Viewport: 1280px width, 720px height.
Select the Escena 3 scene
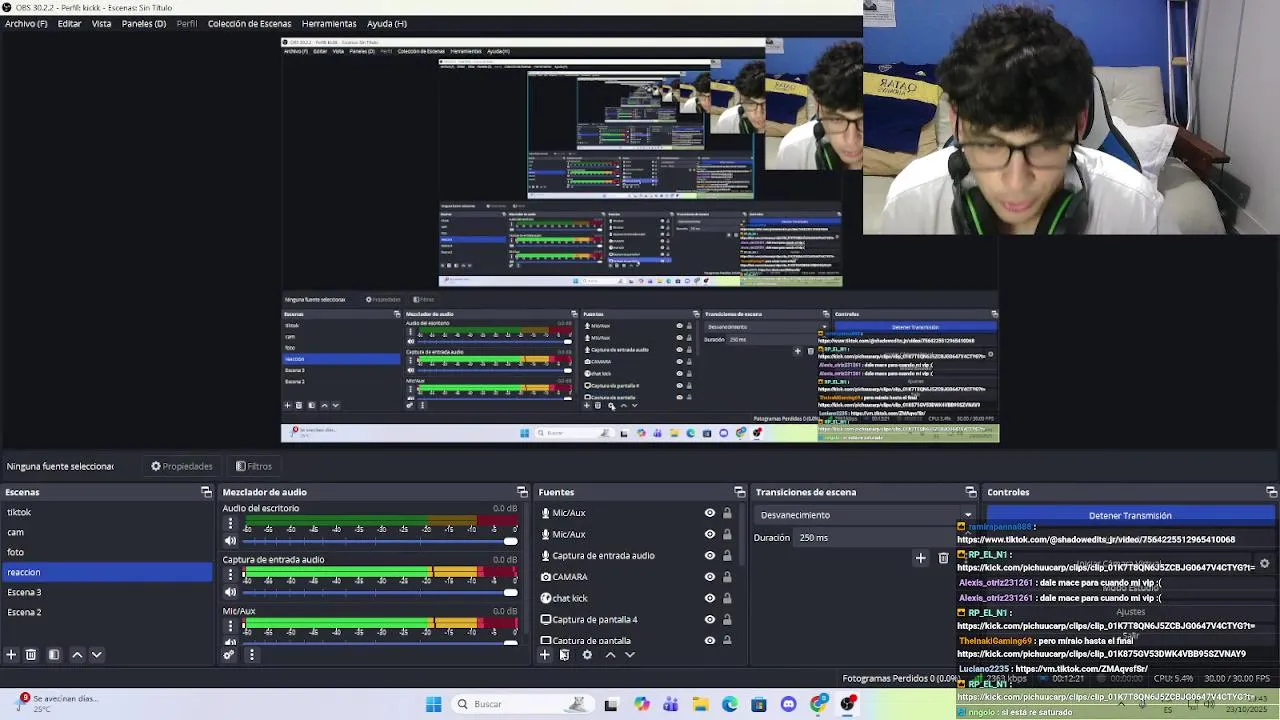pos(107,592)
